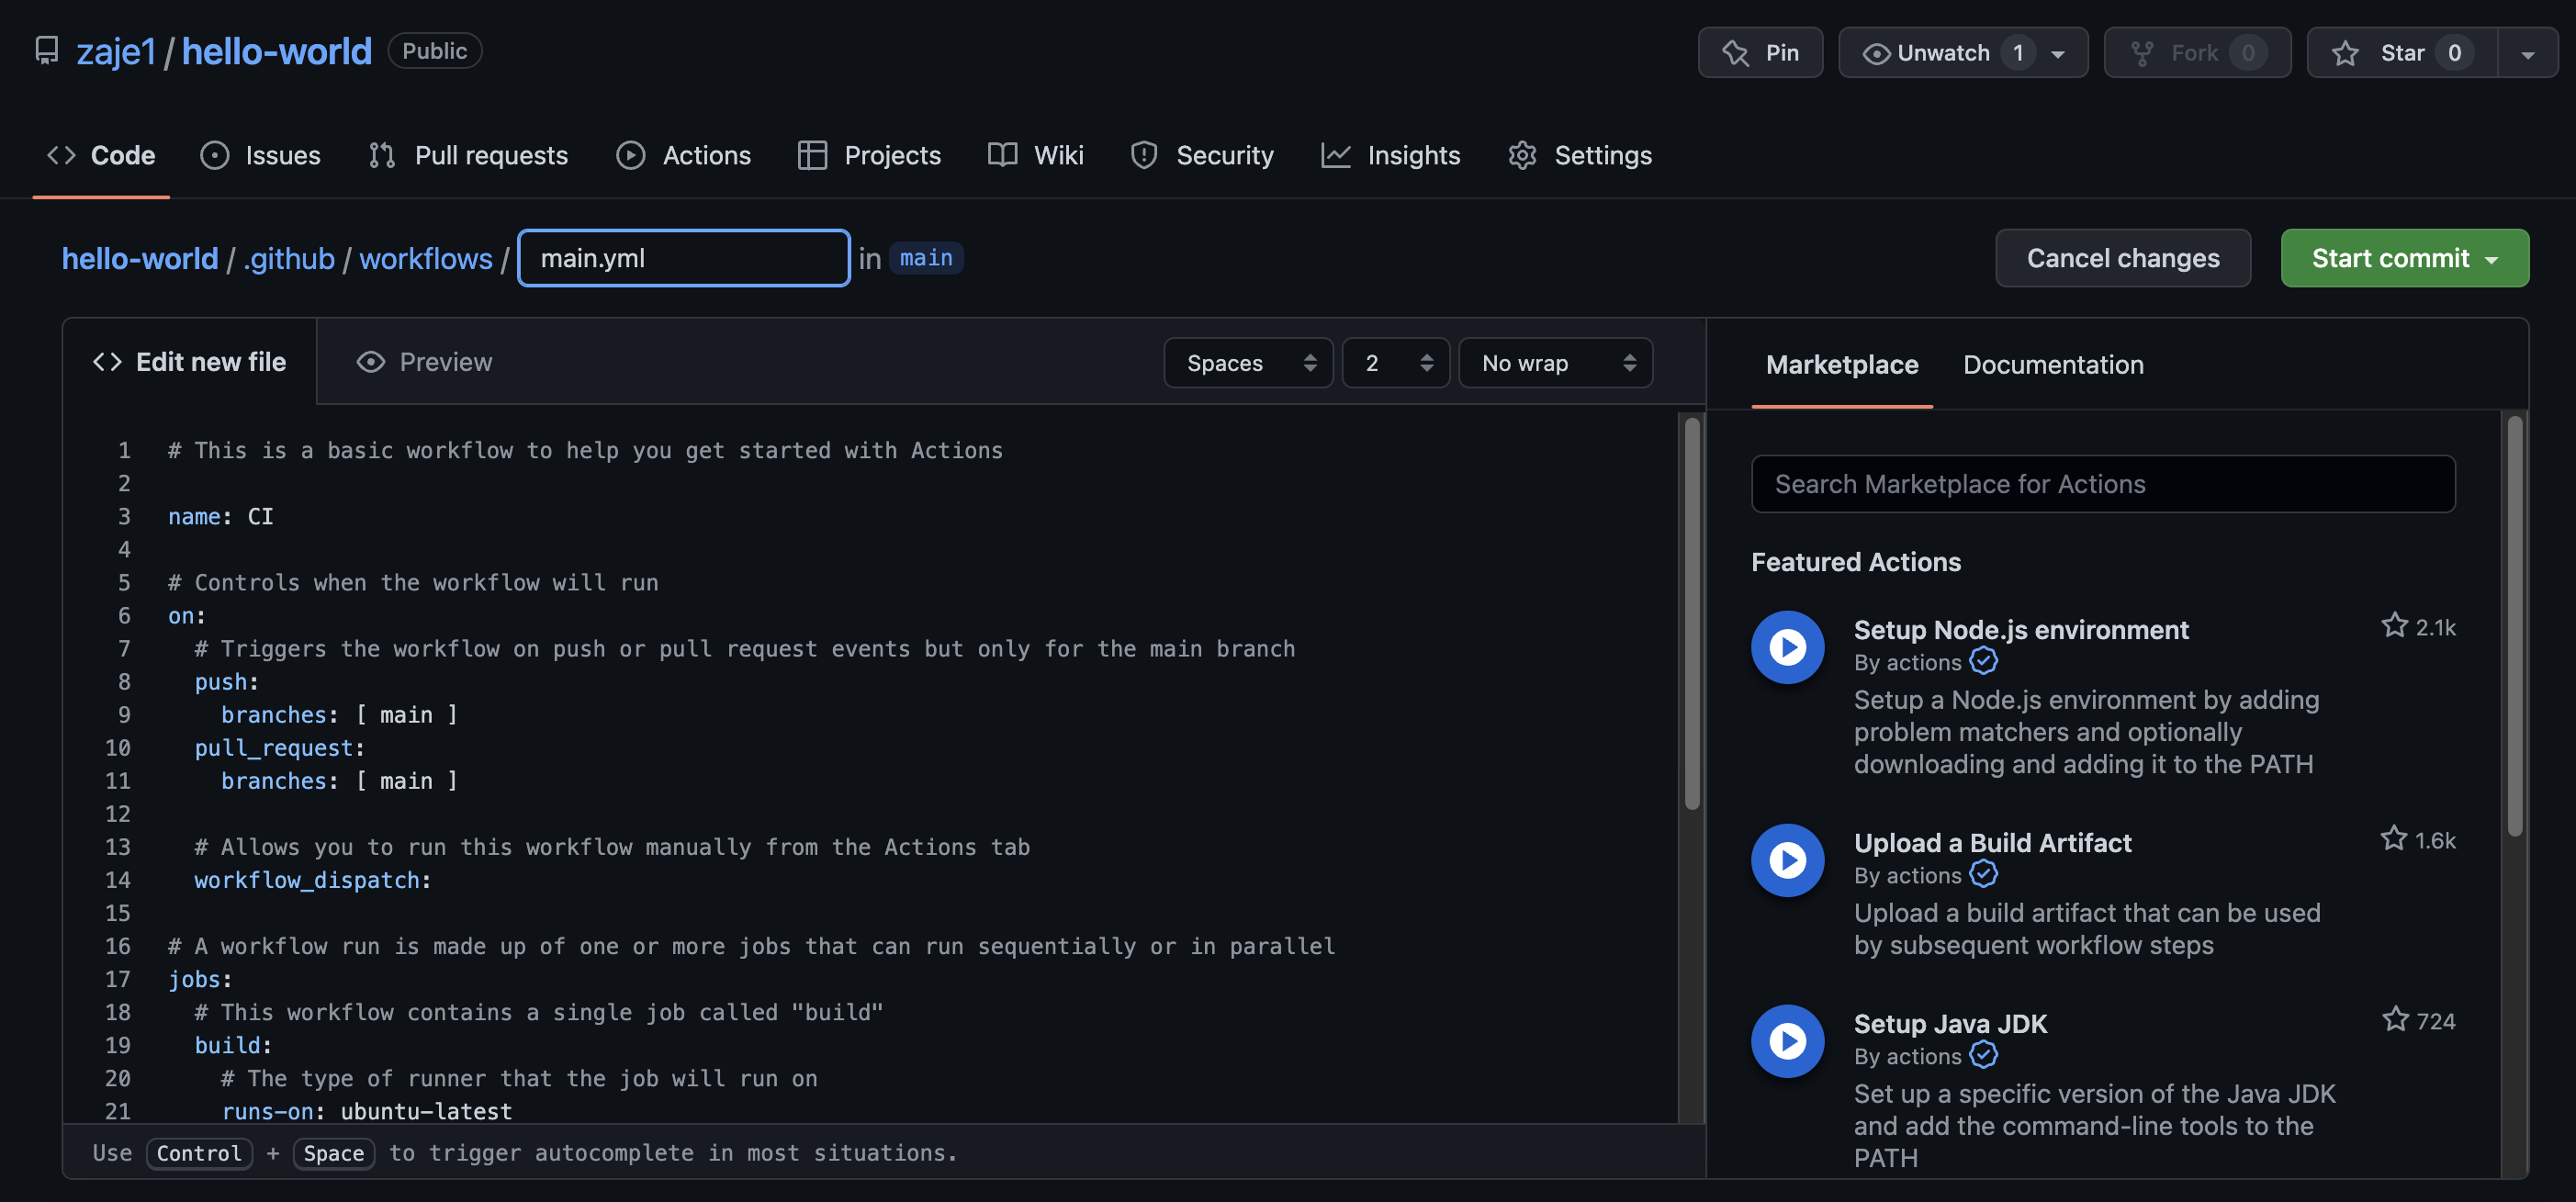
Task: Click the Wiki book icon
Action: point(1002,155)
